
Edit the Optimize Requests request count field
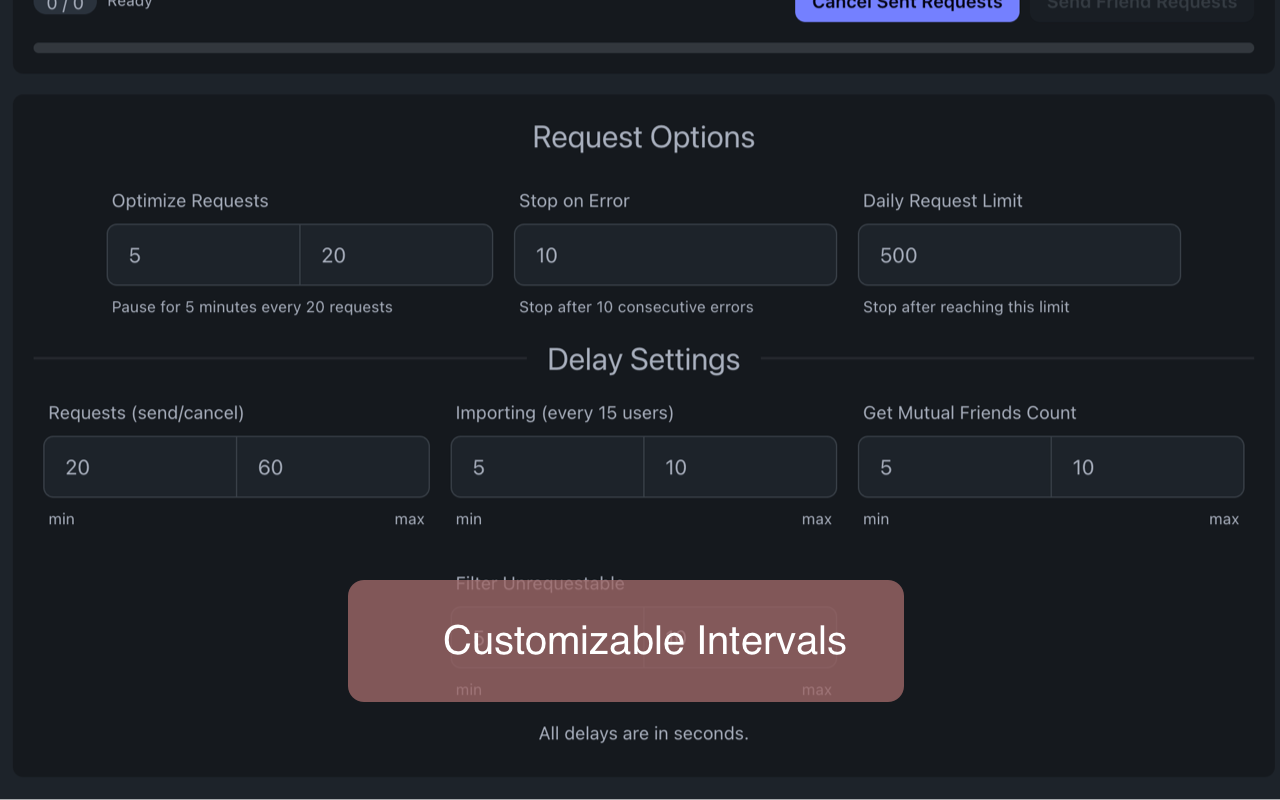pos(396,255)
